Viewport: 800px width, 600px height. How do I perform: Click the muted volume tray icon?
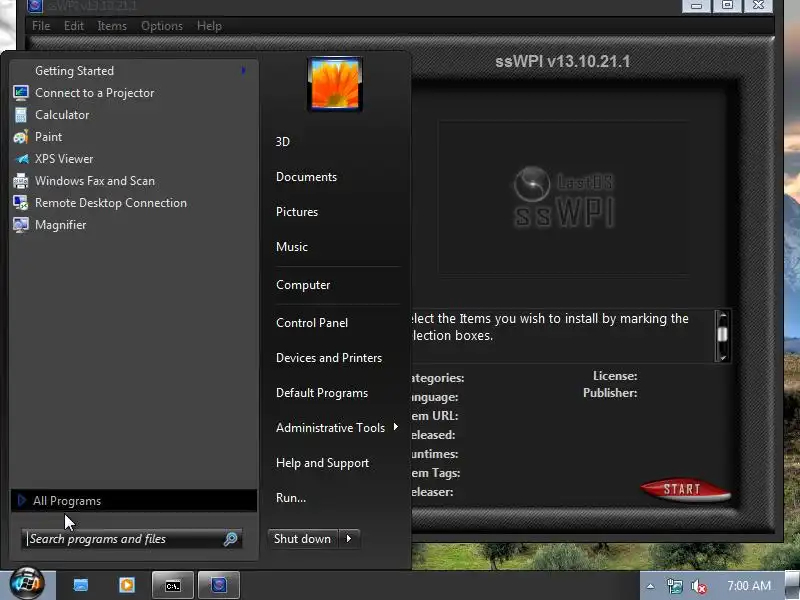click(698, 587)
